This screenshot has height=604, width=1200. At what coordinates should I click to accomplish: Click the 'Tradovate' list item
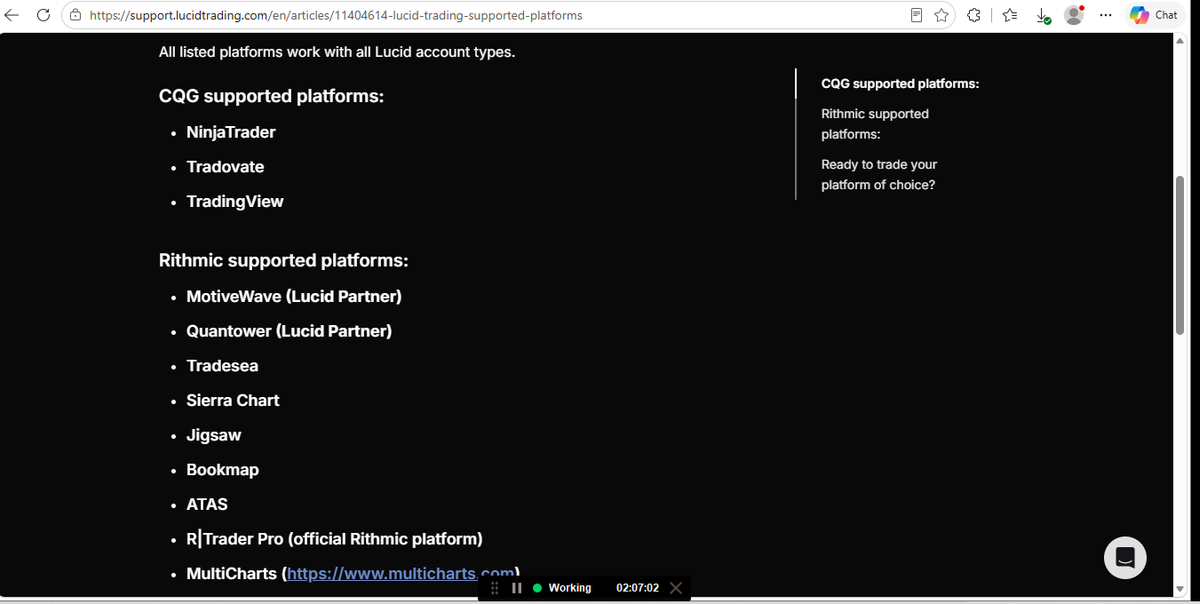coord(225,167)
